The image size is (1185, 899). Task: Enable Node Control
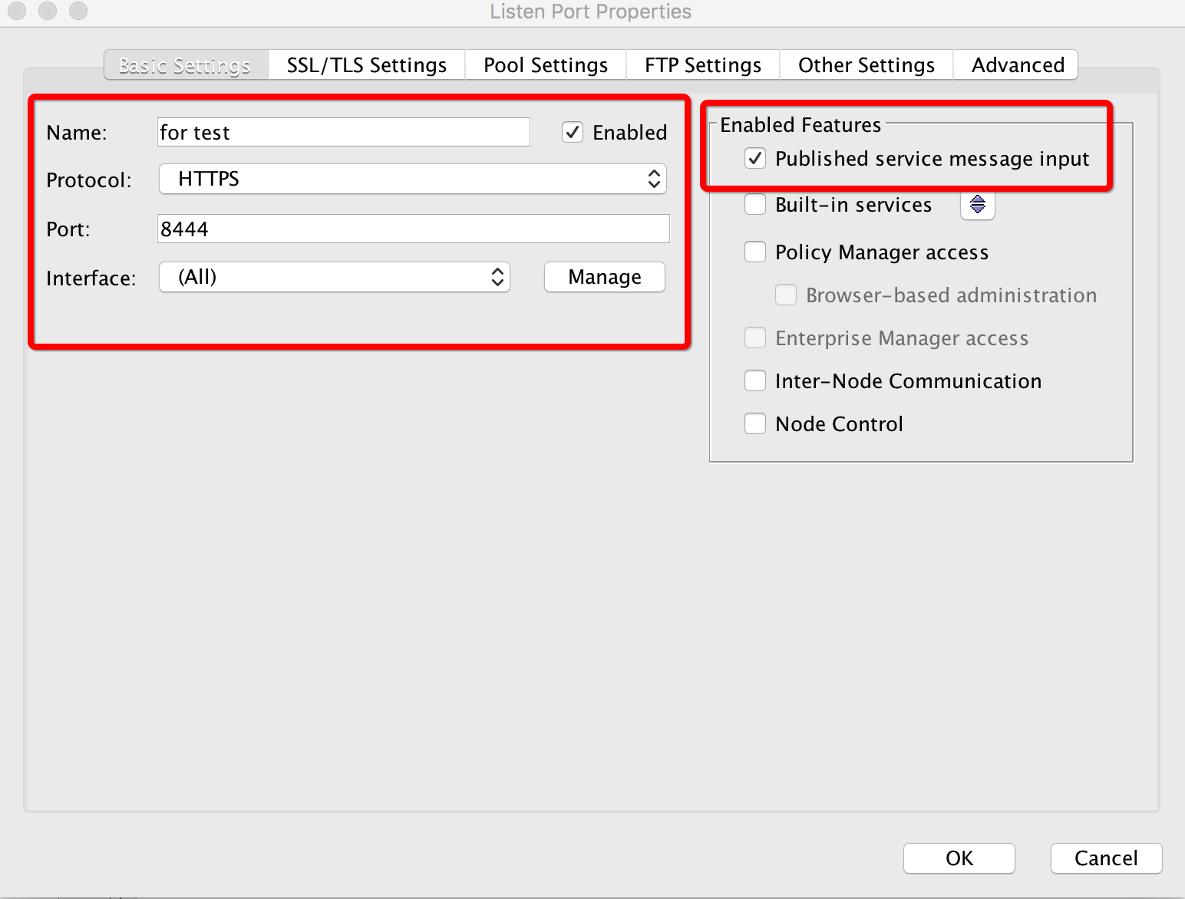(755, 423)
